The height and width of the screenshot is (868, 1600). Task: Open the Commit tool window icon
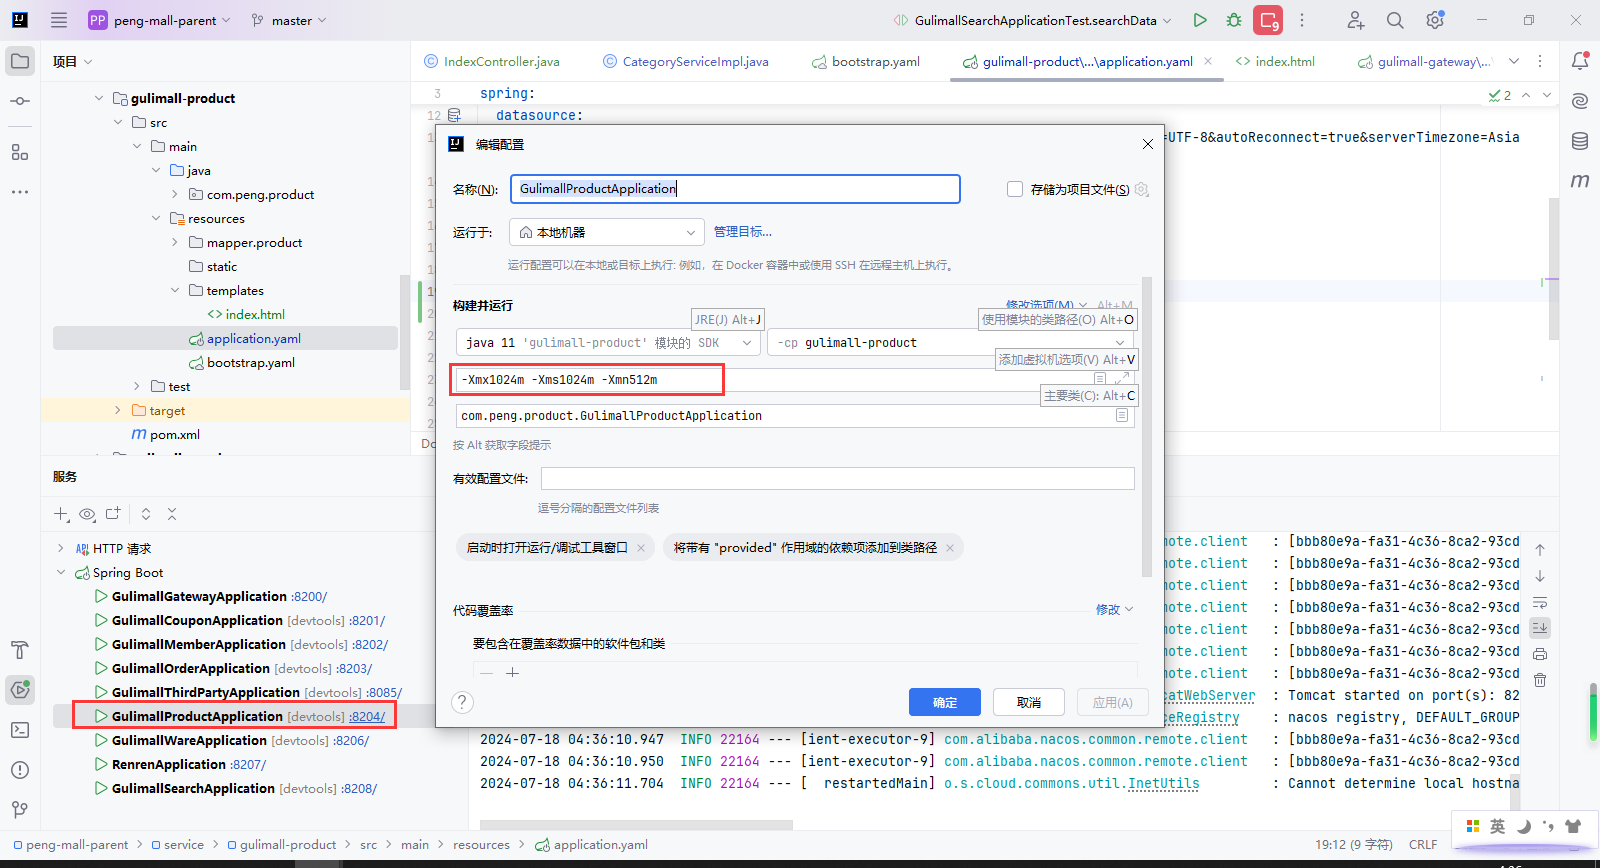click(20, 101)
